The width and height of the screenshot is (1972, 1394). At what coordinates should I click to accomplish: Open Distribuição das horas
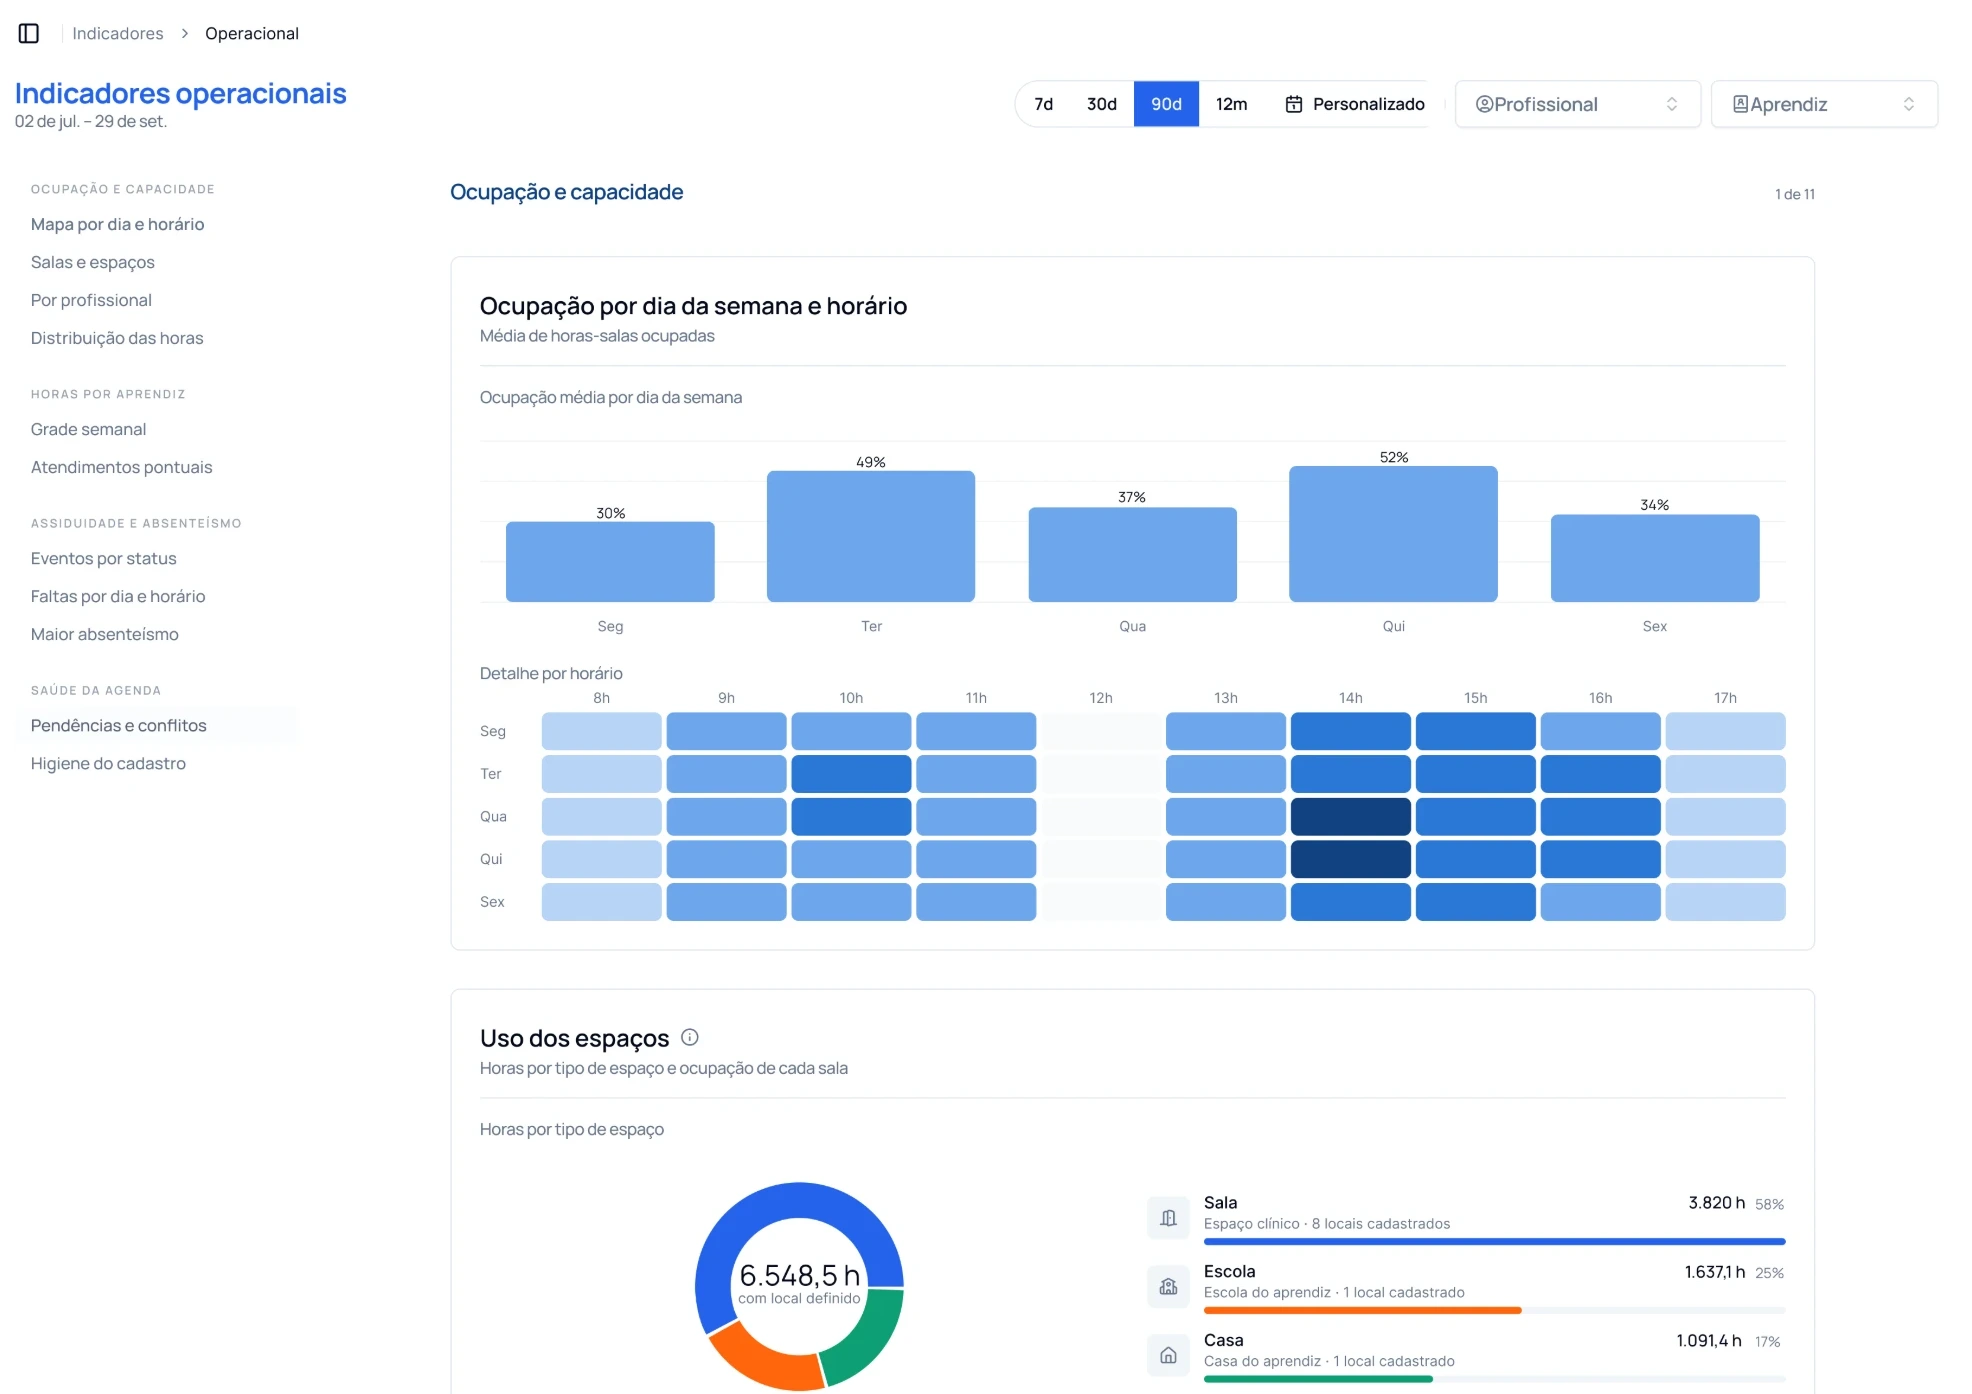coord(117,338)
